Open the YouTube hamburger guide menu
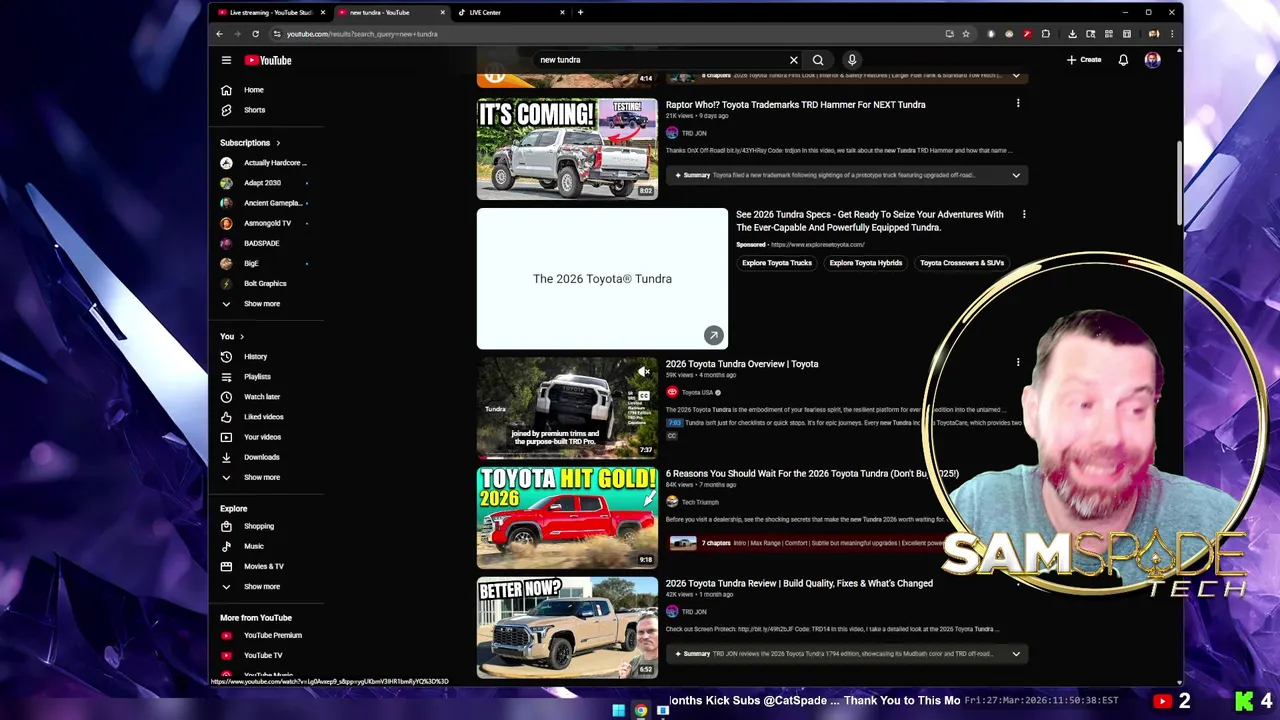 pos(226,60)
